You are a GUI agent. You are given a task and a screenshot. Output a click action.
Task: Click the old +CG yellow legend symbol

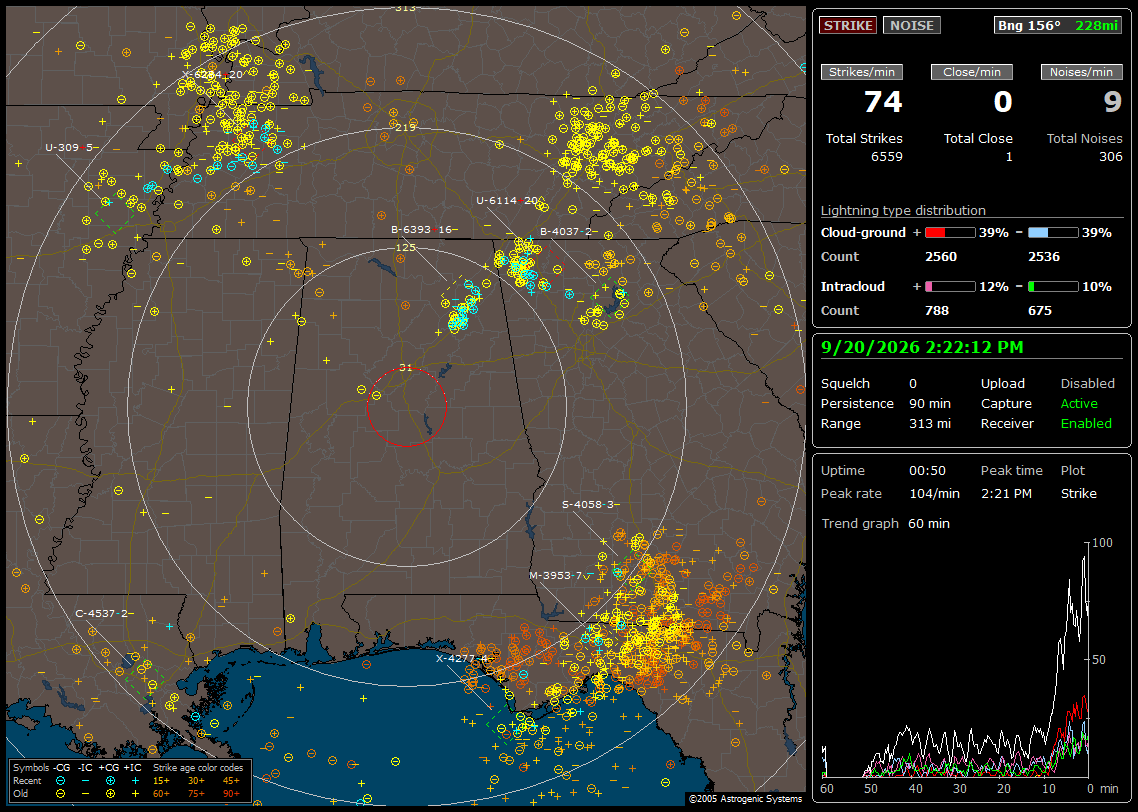110,794
